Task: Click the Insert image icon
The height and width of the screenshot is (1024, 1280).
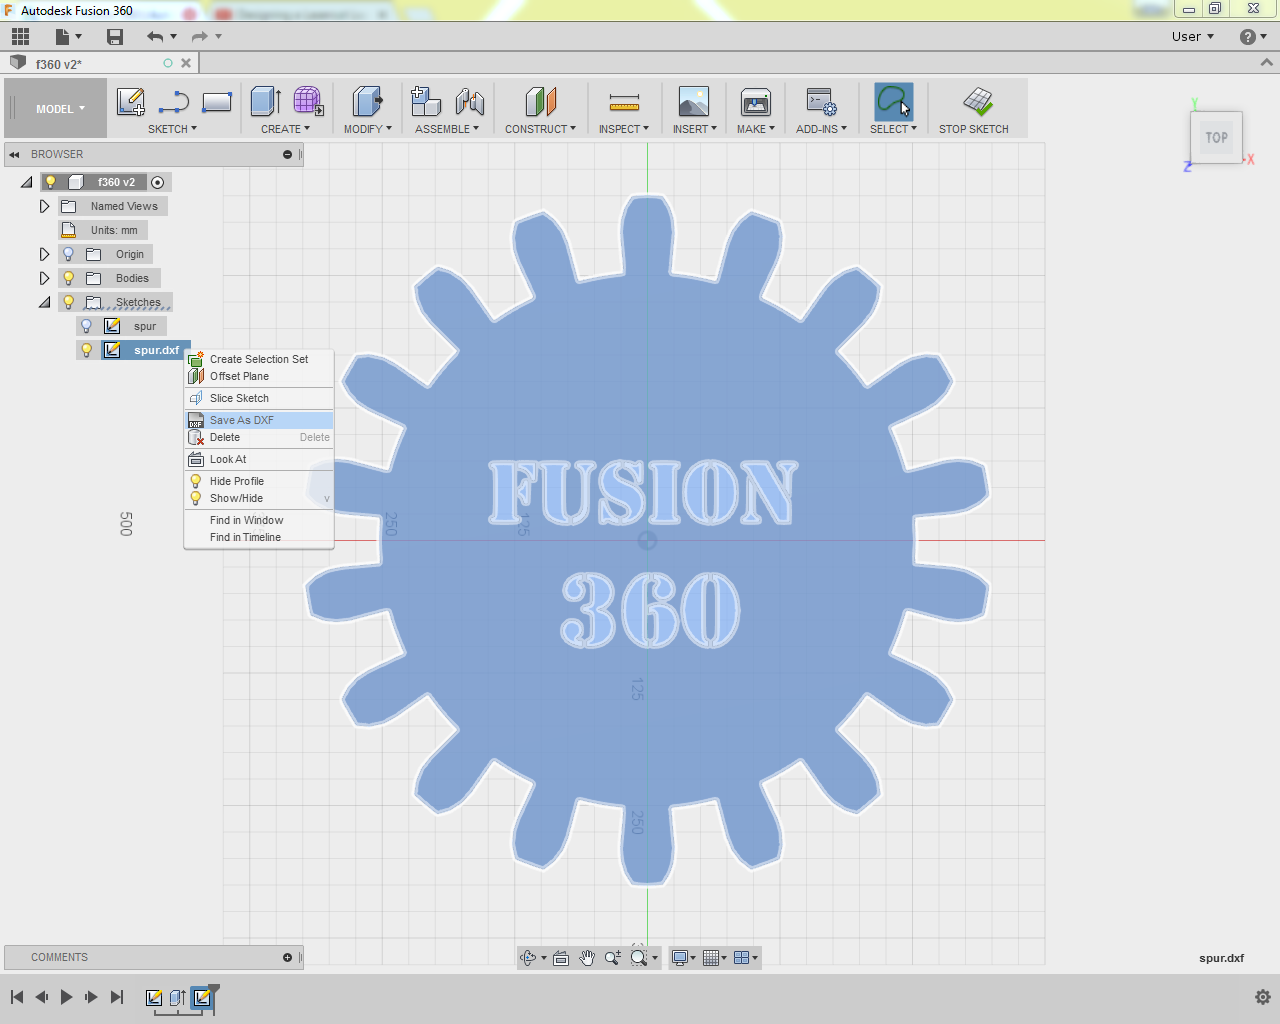Action: pyautogui.click(x=693, y=102)
